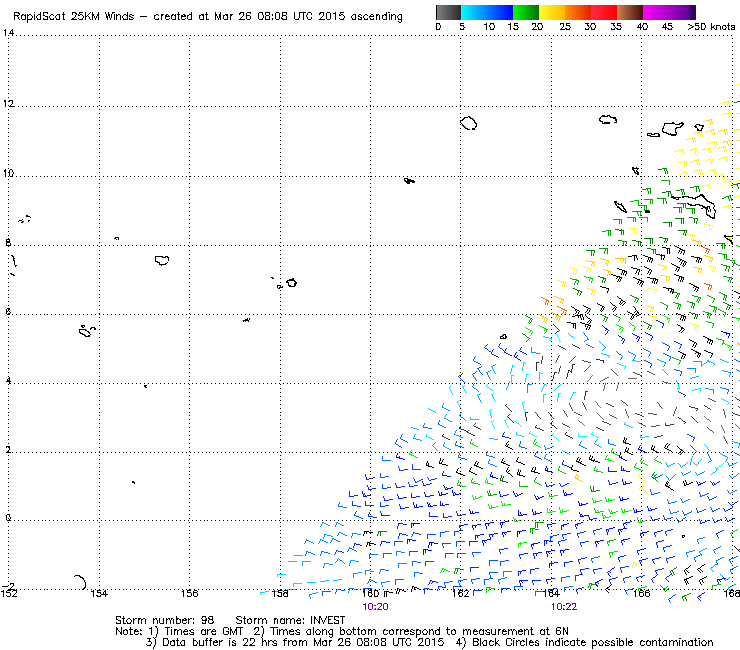Viewport: 740px width, 650px height.
Task: Click the 'RapidScat 25KM Winds' title text
Action: 73,16
